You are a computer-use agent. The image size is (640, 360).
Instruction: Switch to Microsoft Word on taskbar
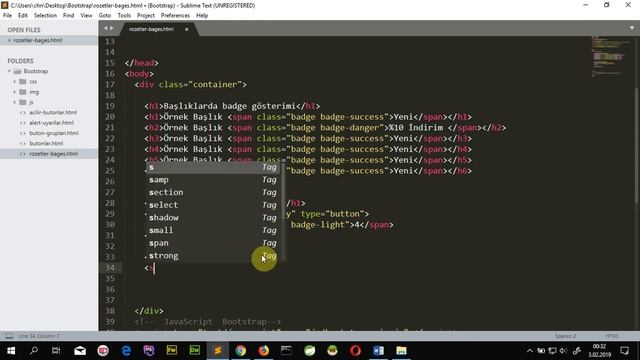[378, 351]
